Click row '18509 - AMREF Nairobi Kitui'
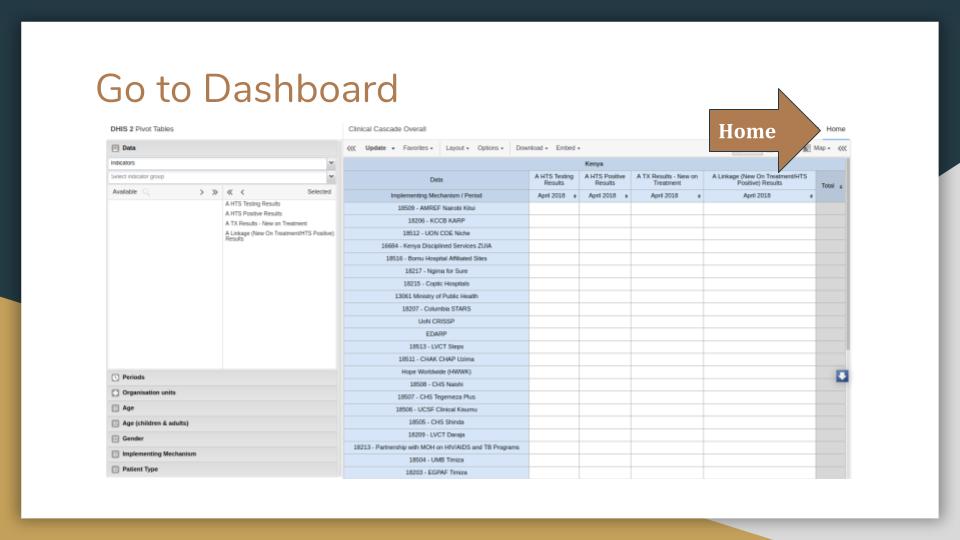 pyautogui.click(x=437, y=208)
